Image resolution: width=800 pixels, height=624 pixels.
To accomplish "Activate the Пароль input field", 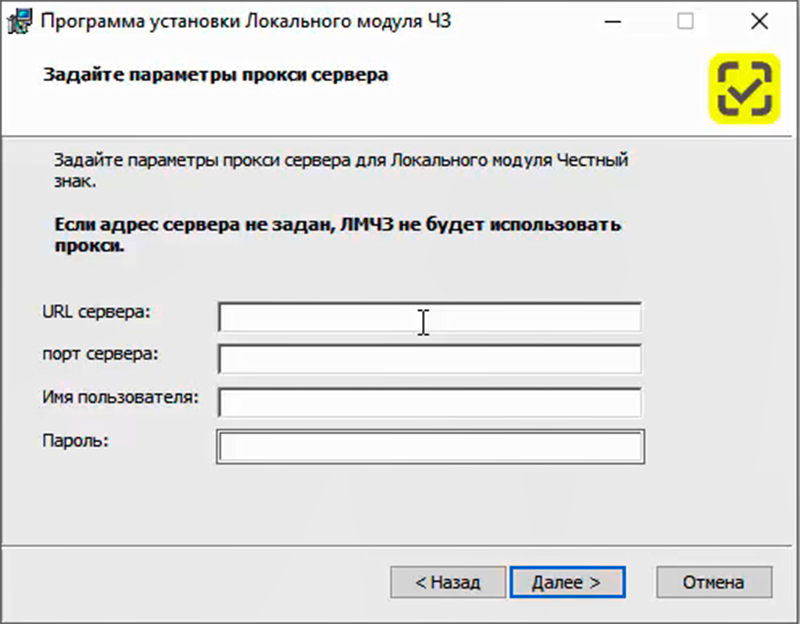I will 429,447.
